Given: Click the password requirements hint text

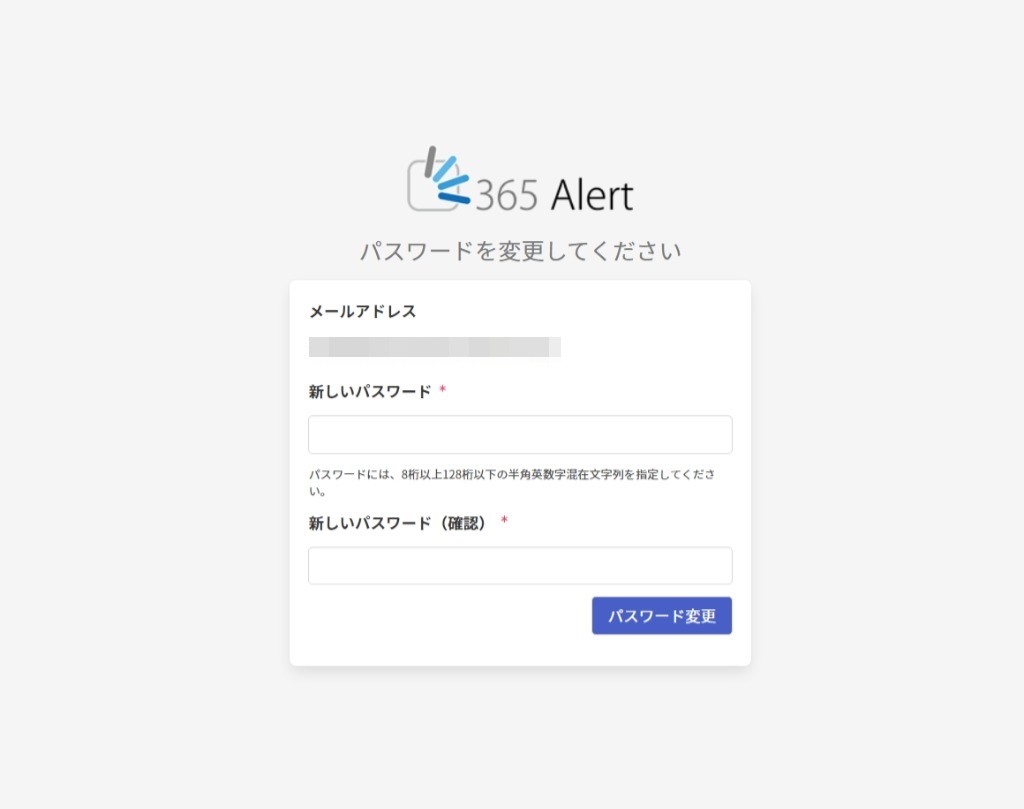Looking at the screenshot, I should click(512, 482).
